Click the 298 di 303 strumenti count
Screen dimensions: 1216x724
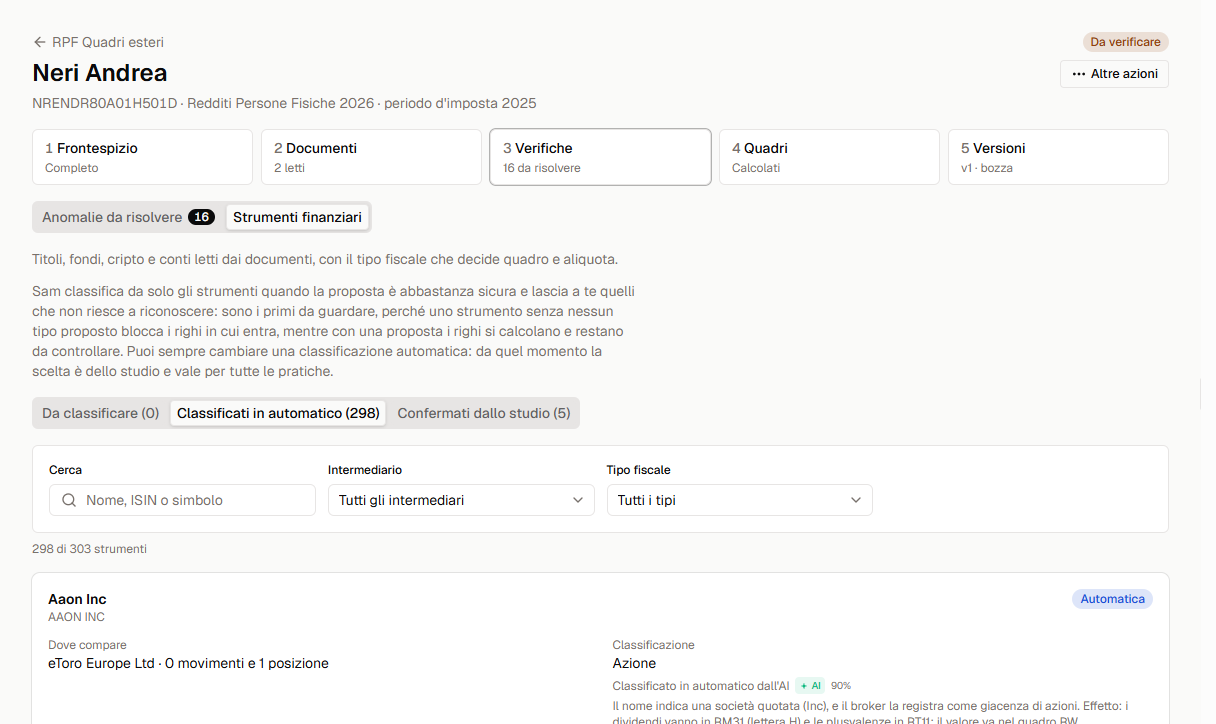point(89,549)
